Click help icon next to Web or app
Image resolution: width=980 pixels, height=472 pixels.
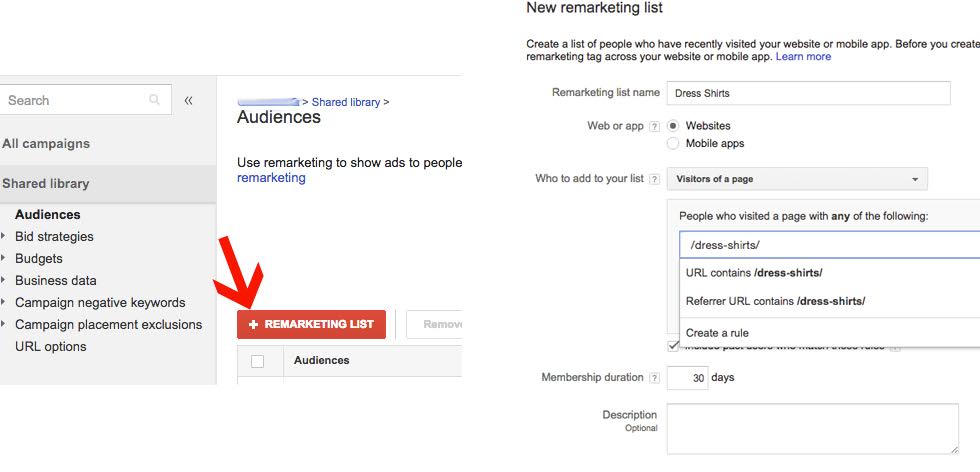(x=654, y=127)
